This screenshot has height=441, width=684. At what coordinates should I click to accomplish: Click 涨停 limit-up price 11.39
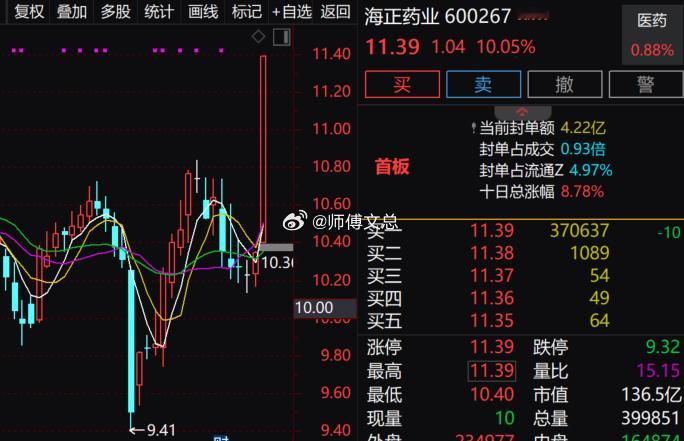point(492,347)
